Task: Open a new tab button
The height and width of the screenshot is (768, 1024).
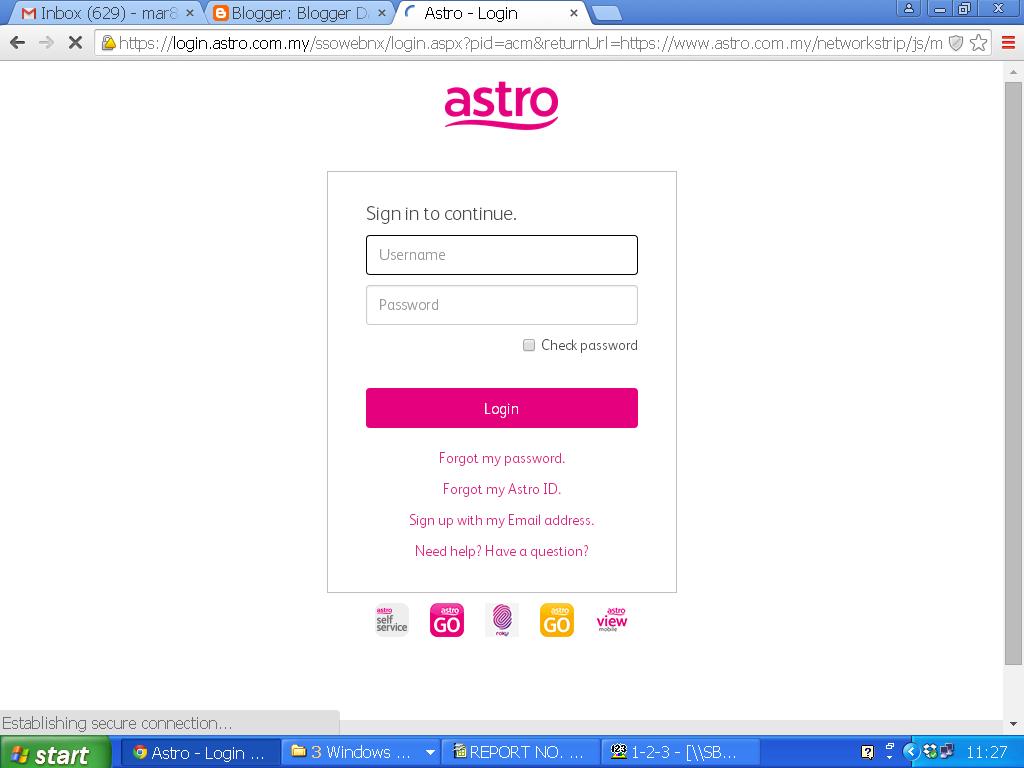Action: [x=607, y=13]
